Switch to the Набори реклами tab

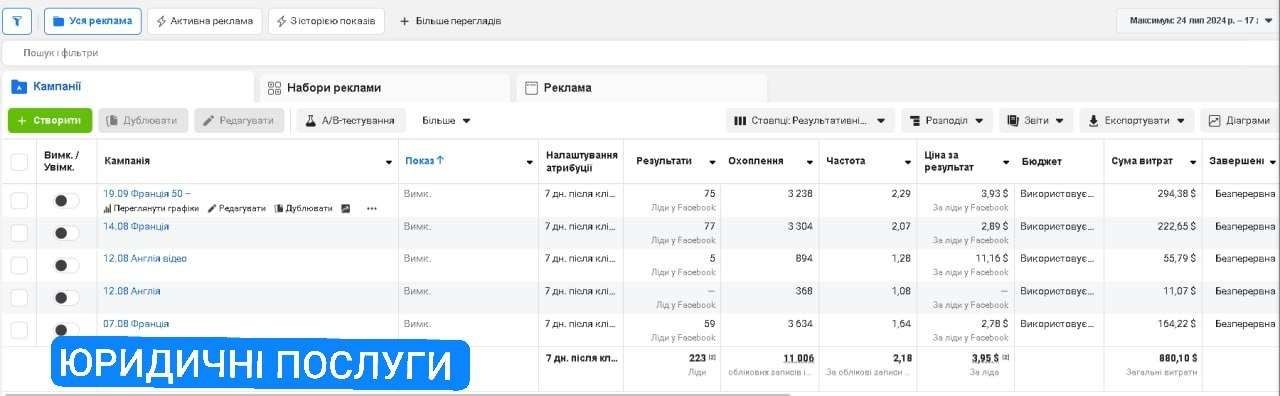385,87
